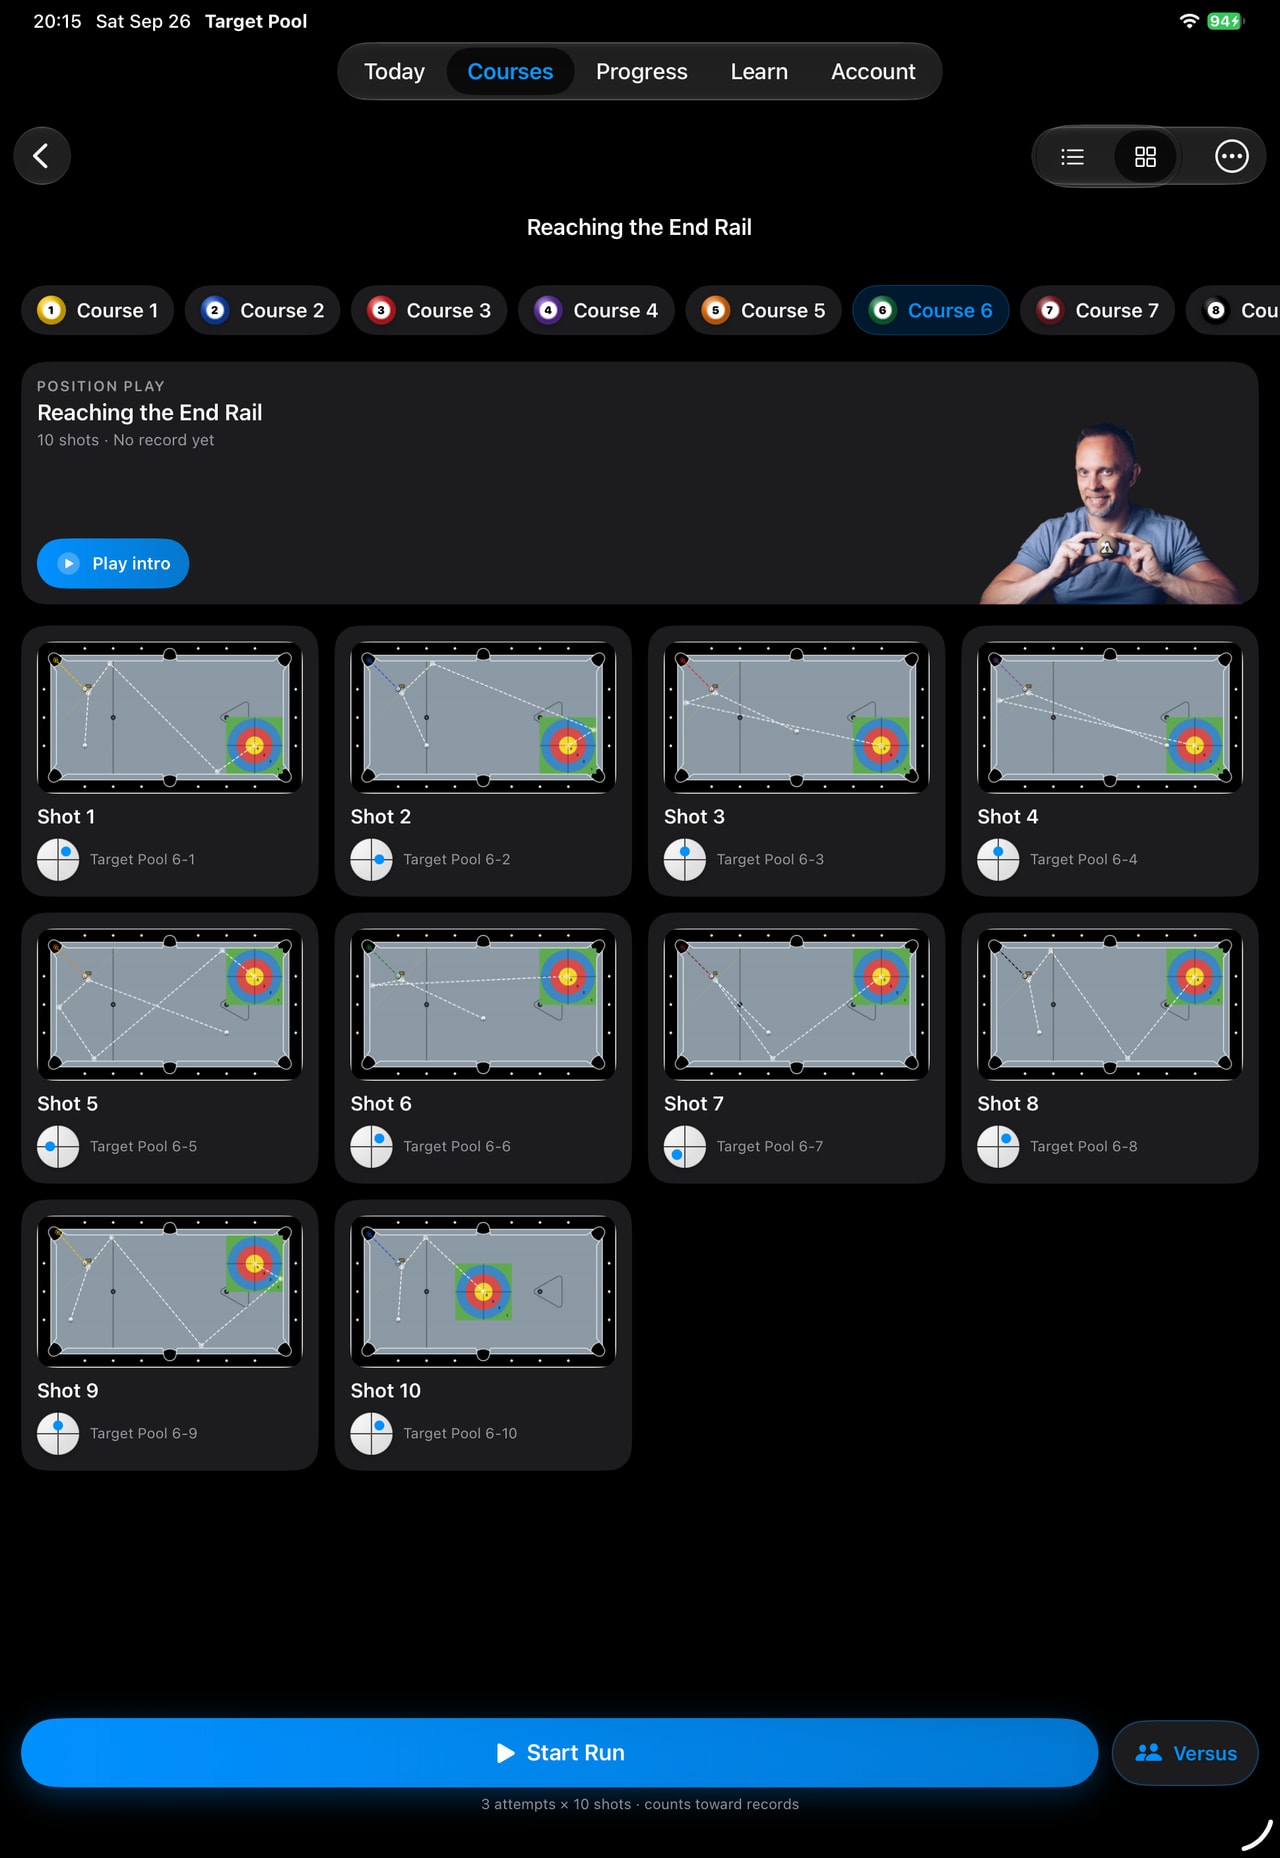
Task: Click the instructor photo in header card
Action: [x=1110, y=513]
